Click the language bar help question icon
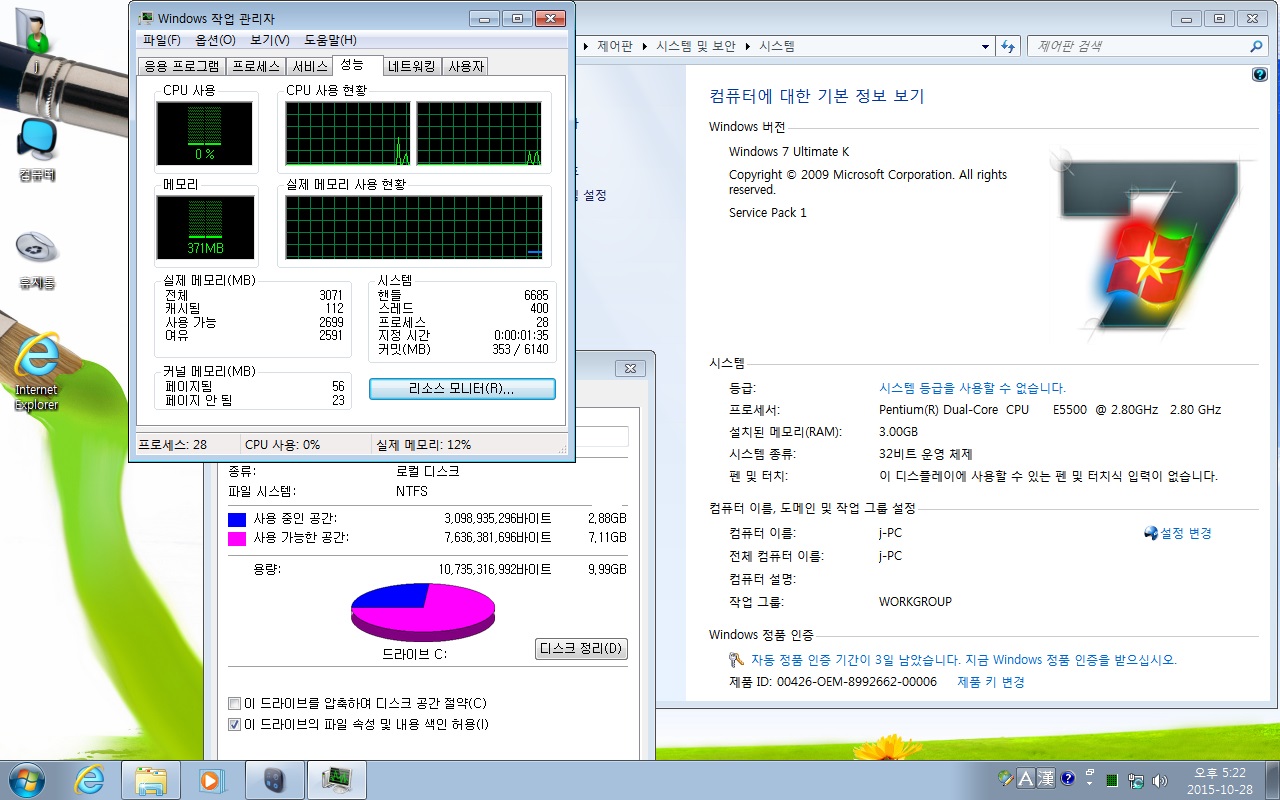The width and height of the screenshot is (1280, 800). [1067, 777]
